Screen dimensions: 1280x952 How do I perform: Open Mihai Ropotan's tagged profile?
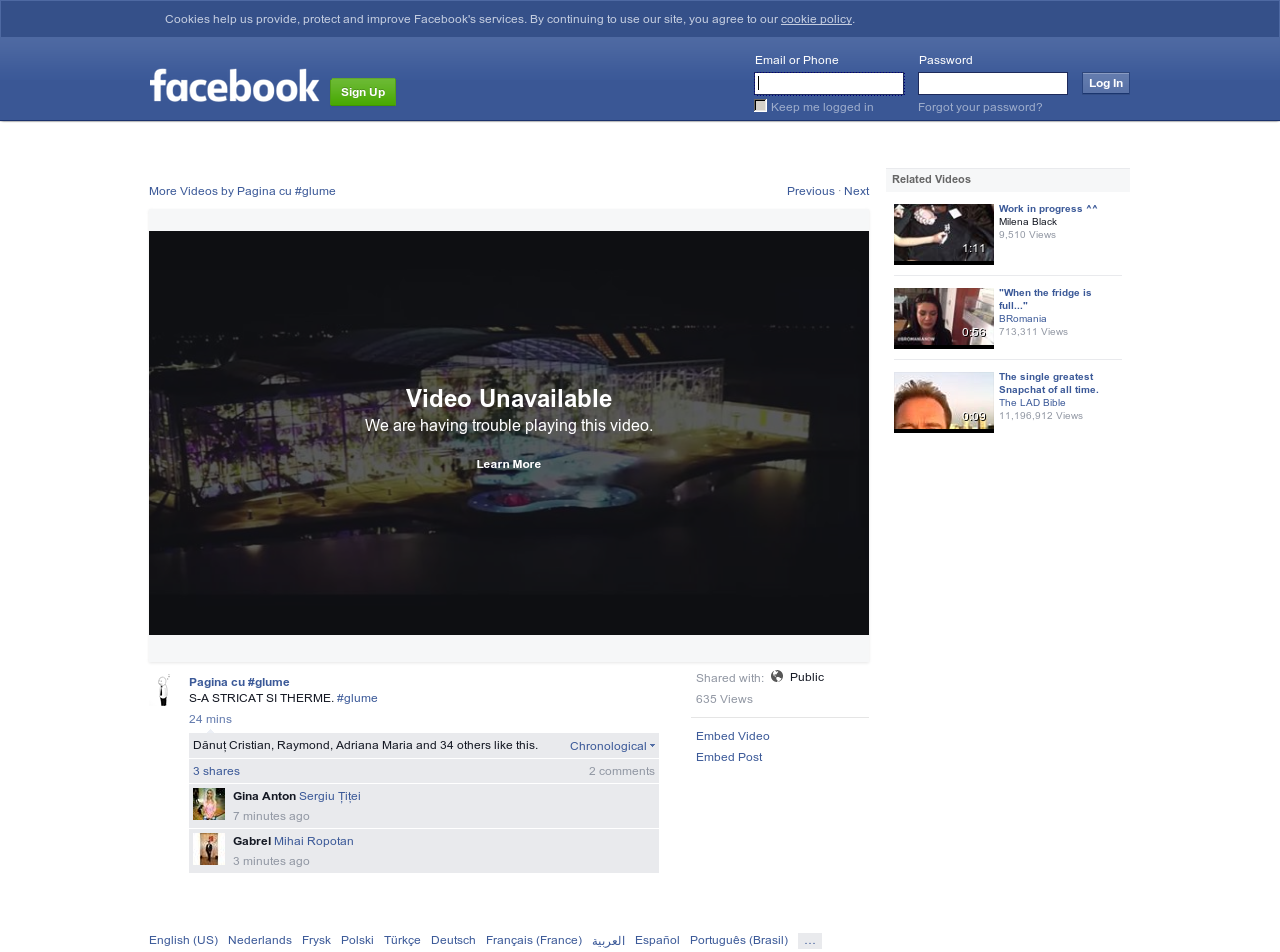[314, 841]
